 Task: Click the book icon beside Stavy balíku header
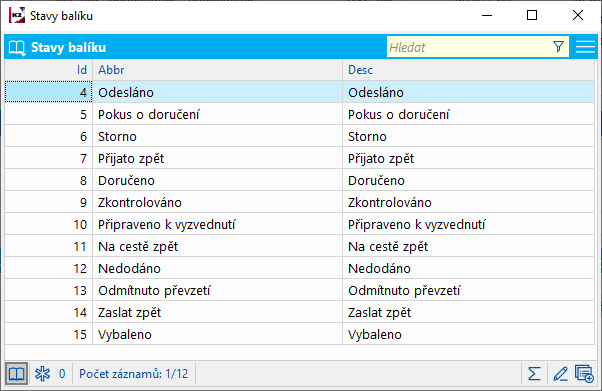pos(17,48)
